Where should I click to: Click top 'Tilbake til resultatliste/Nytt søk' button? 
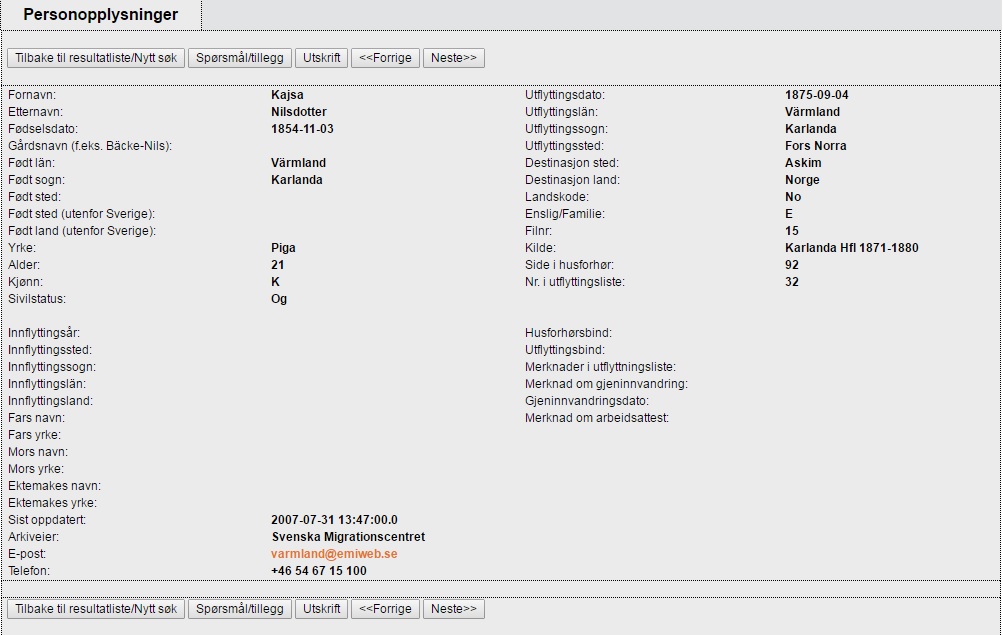pyautogui.click(x=96, y=58)
